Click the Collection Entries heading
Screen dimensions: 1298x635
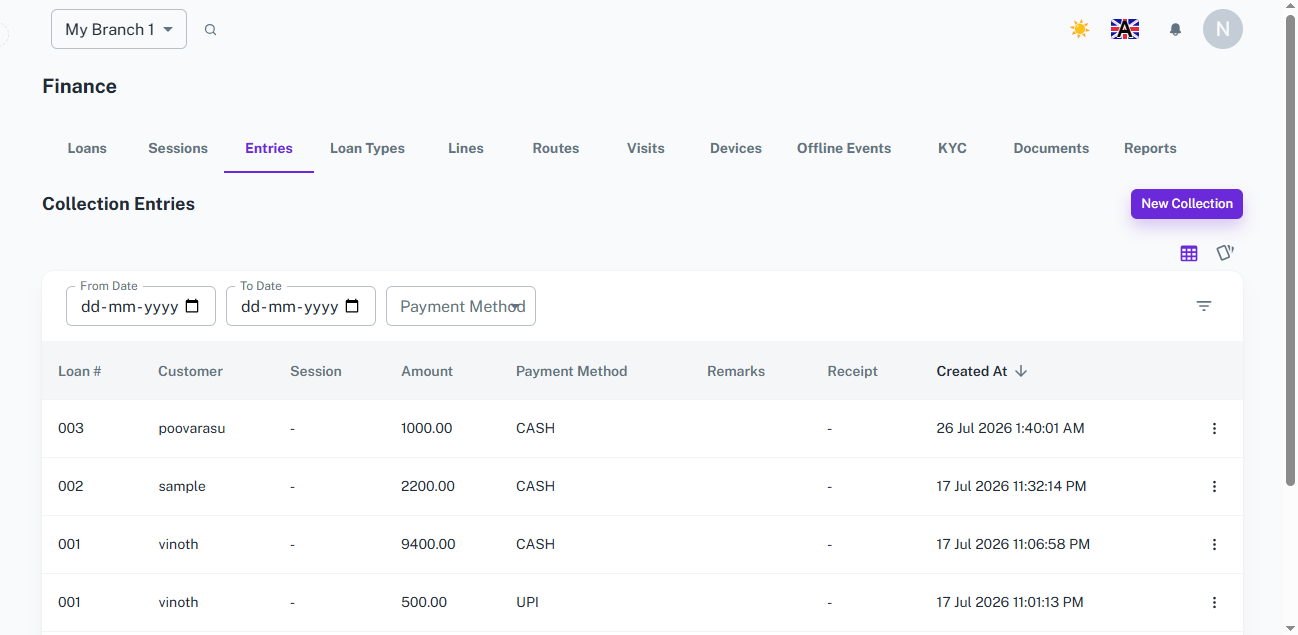coord(118,204)
